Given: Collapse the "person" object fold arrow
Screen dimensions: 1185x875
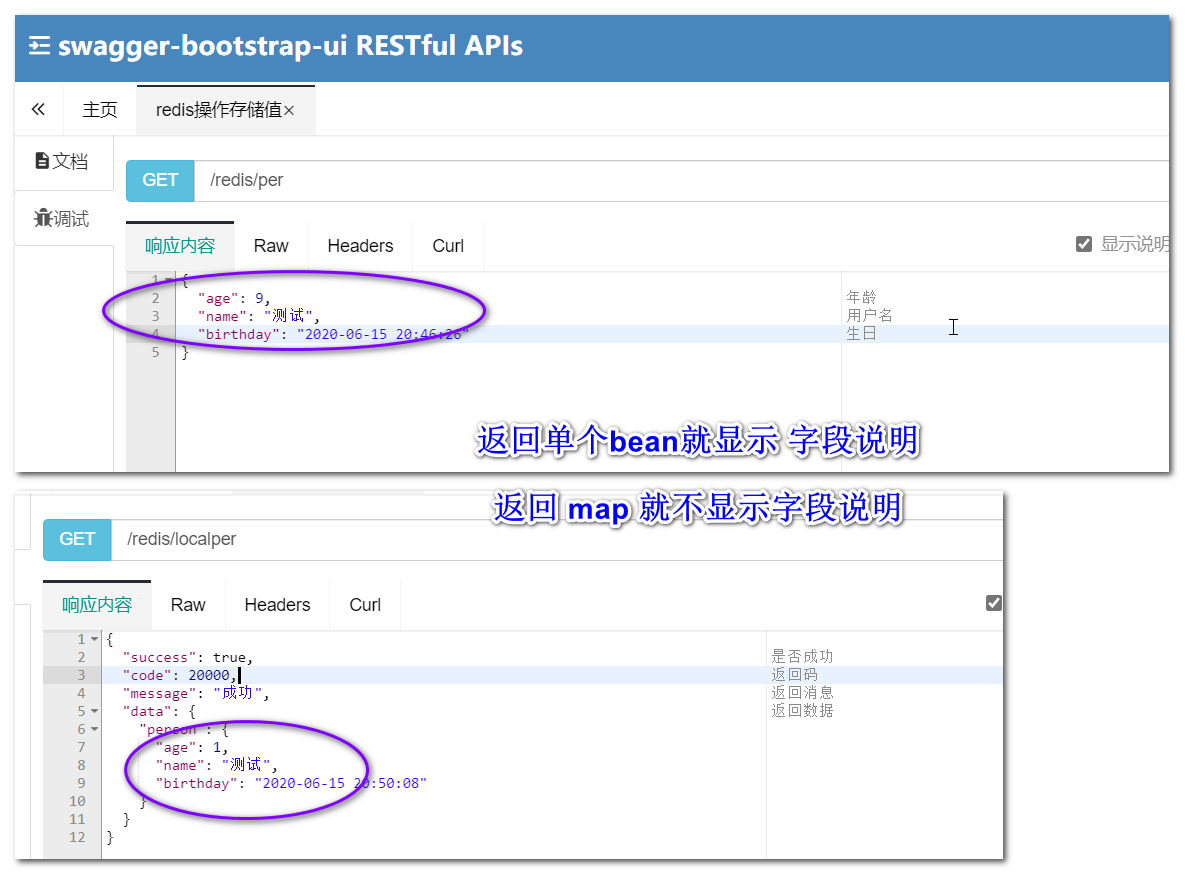Looking at the screenshot, I should tap(94, 729).
